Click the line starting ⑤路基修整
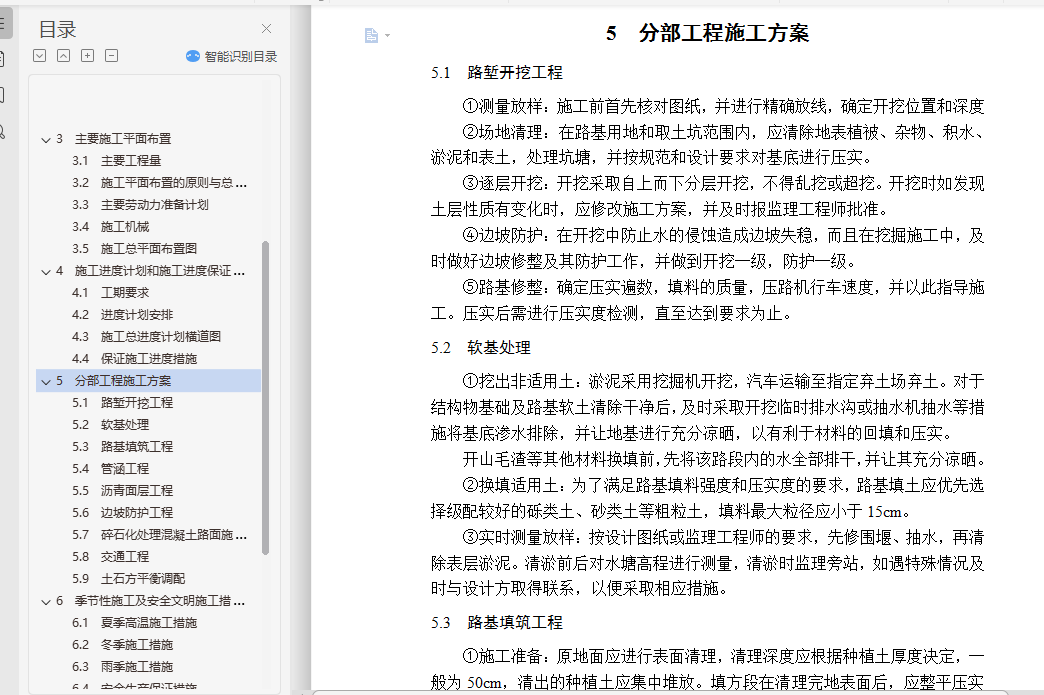The height and width of the screenshot is (695, 1044). click(x=723, y=287)
